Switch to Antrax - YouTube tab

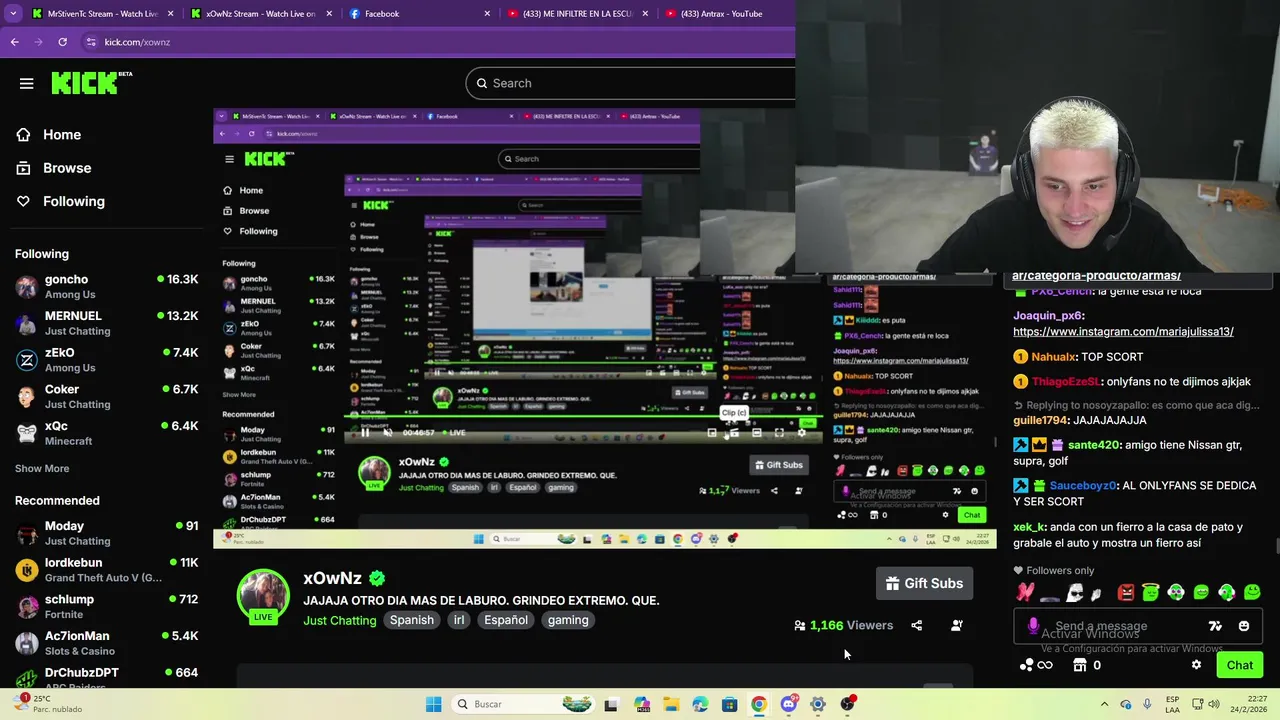[725, 14]
